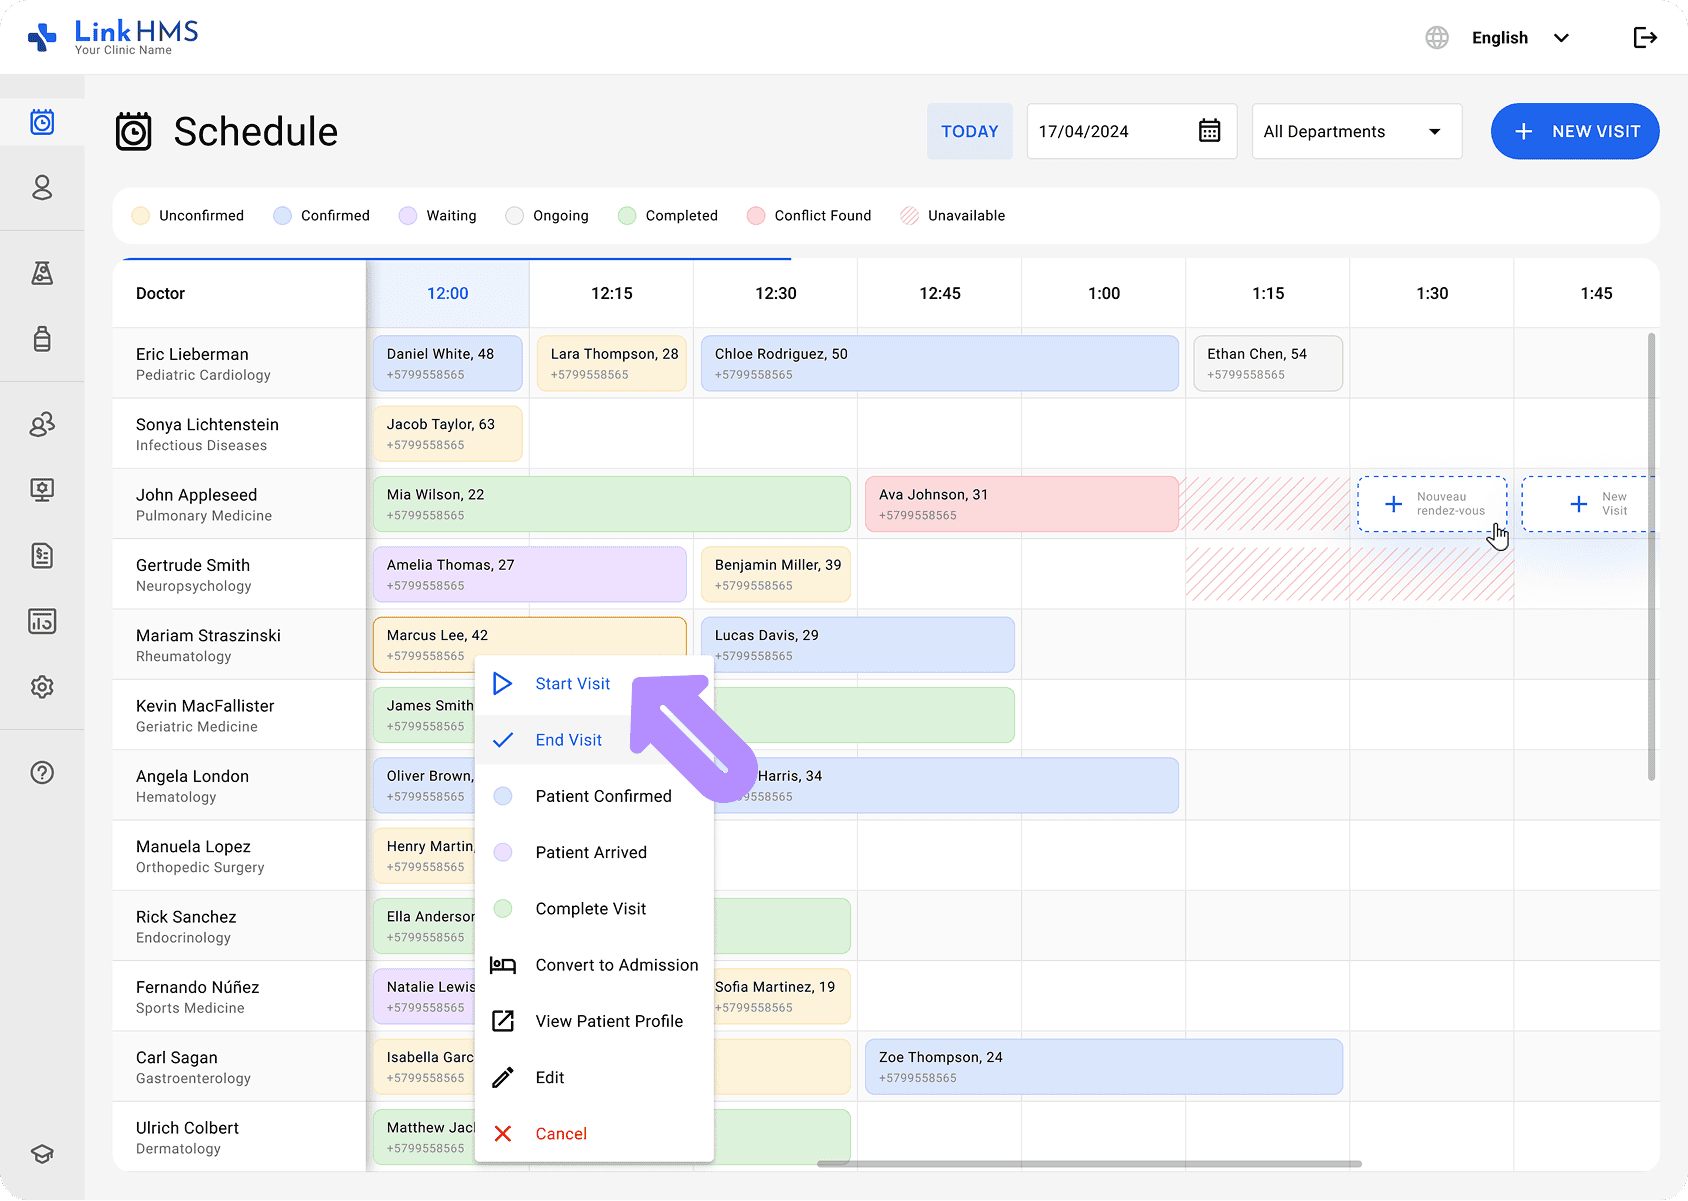Open the calendar date picker icon
This screenshot has width=1688, height=1201.
click(x=1209, y=131)
